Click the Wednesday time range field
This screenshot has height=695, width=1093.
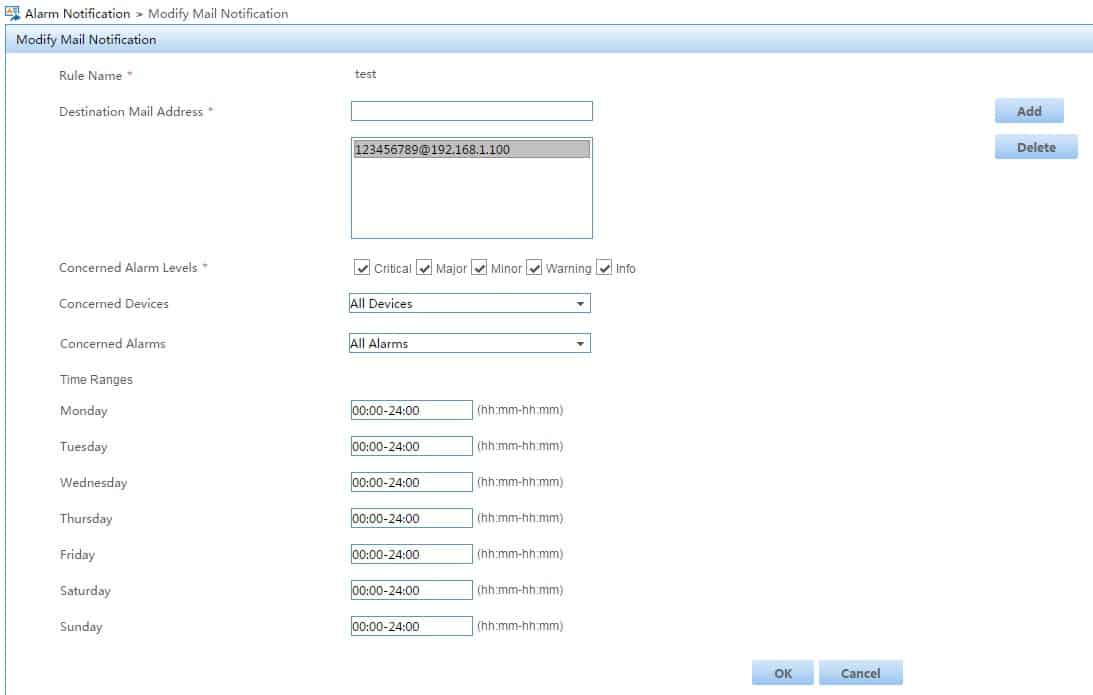coord(411,482)
